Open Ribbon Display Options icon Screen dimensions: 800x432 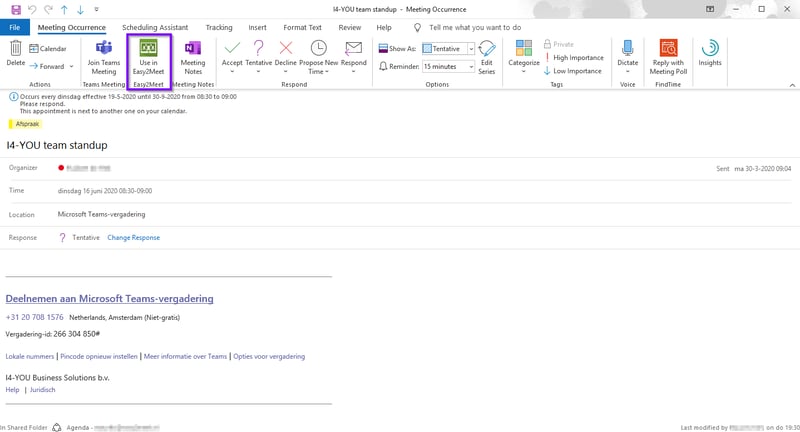[x=710, y=9]
